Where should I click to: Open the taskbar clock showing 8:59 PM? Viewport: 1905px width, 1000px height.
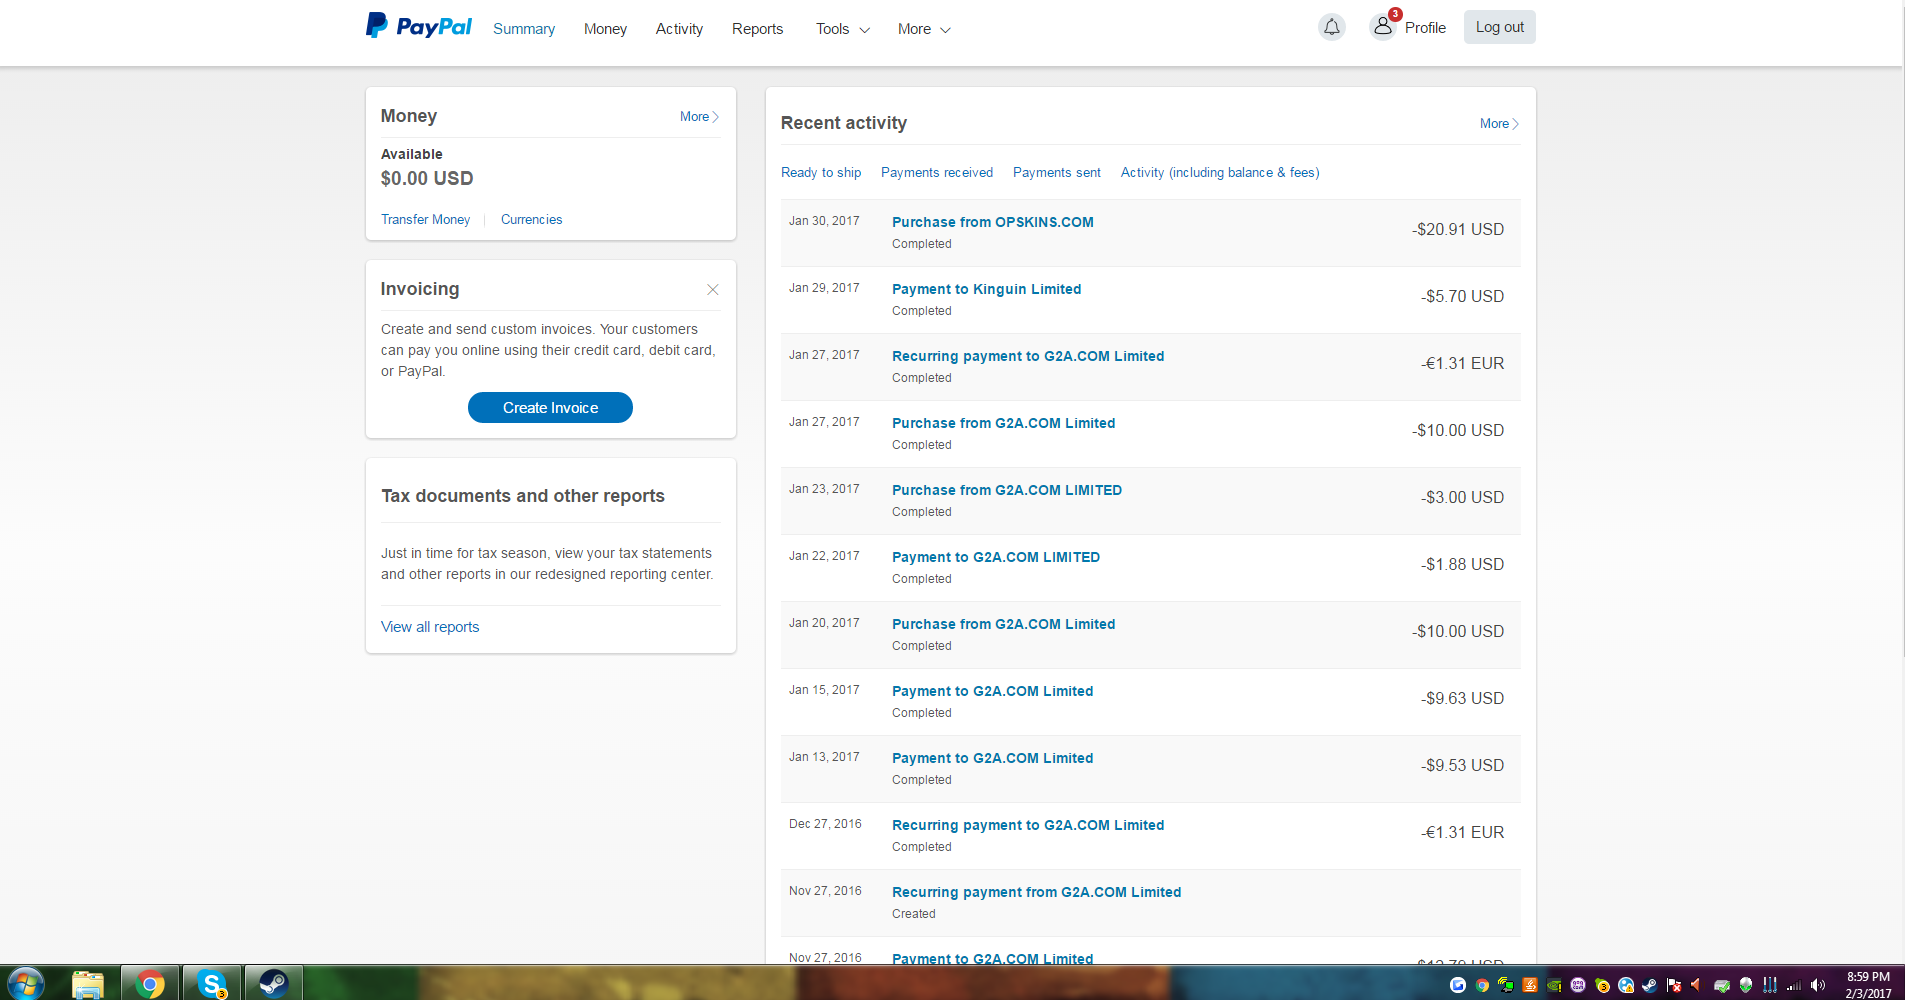(x=1868, y=985)
